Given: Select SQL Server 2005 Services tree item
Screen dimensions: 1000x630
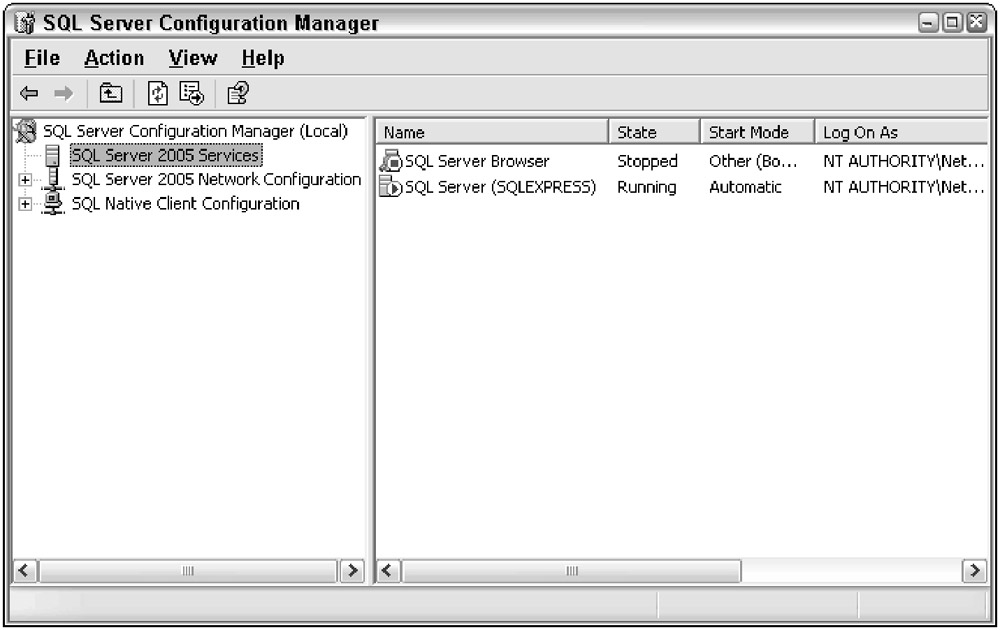Looking at the screenshot, I should pyautogui.click(x=165, y=156).
